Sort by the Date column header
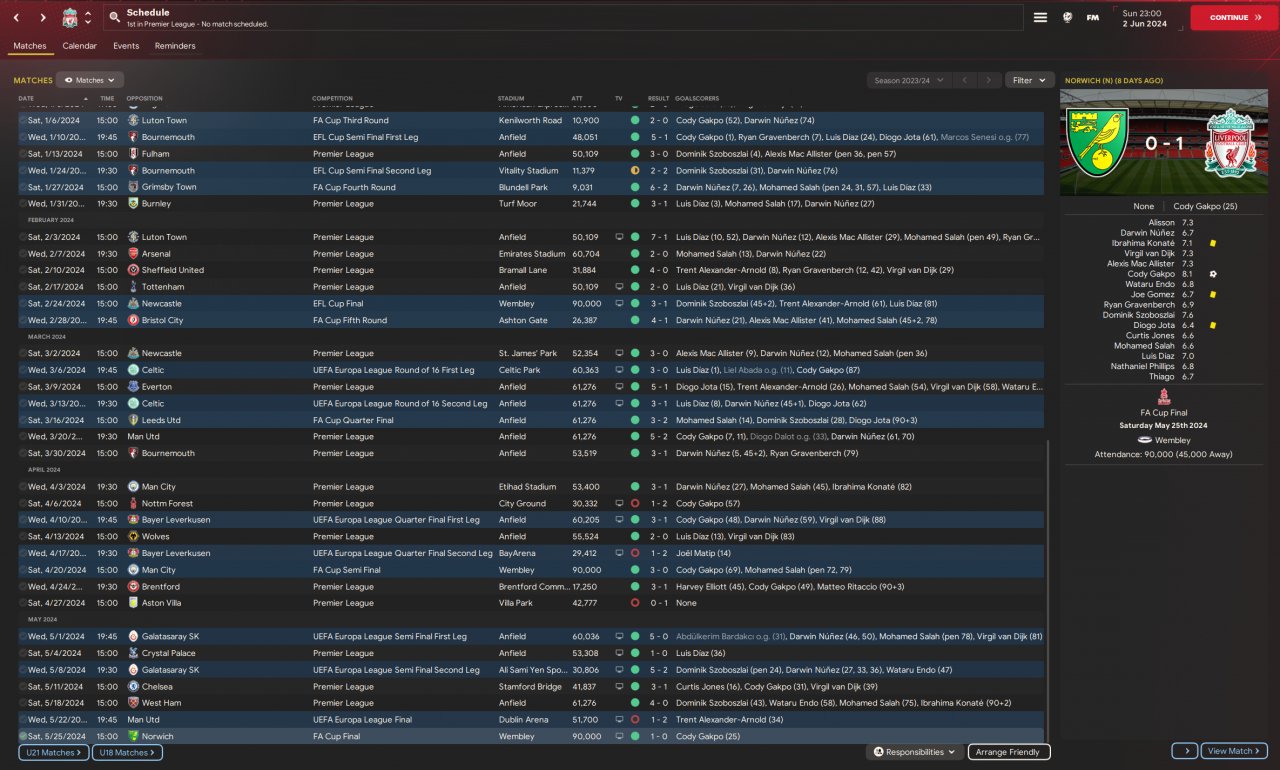This screenshot has height=770, width=1280. click(x=26, y=99)
